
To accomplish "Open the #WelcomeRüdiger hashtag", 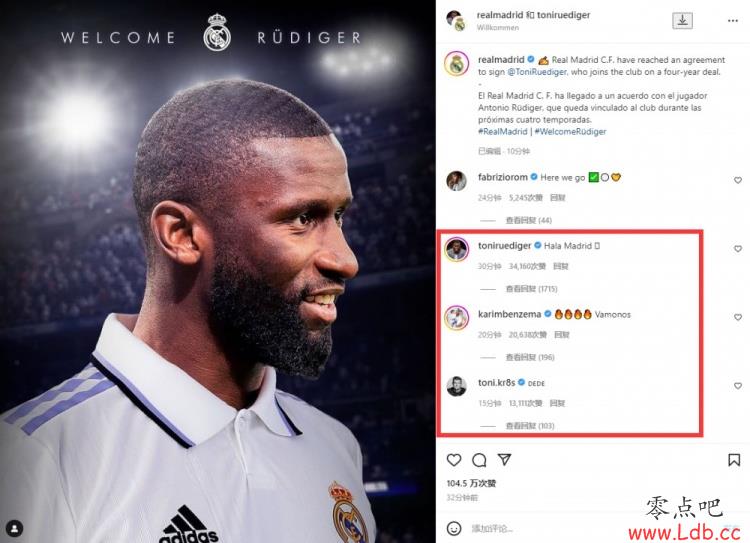I will point(570,132).
